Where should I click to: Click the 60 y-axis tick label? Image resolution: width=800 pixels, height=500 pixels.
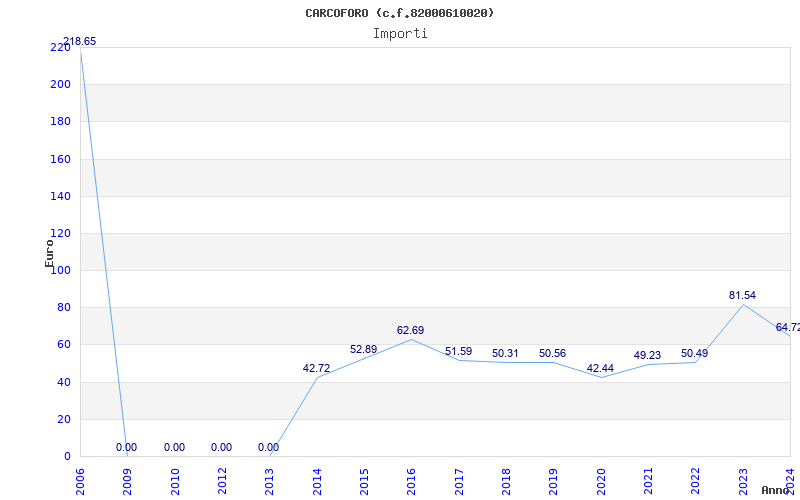point(64,344)
